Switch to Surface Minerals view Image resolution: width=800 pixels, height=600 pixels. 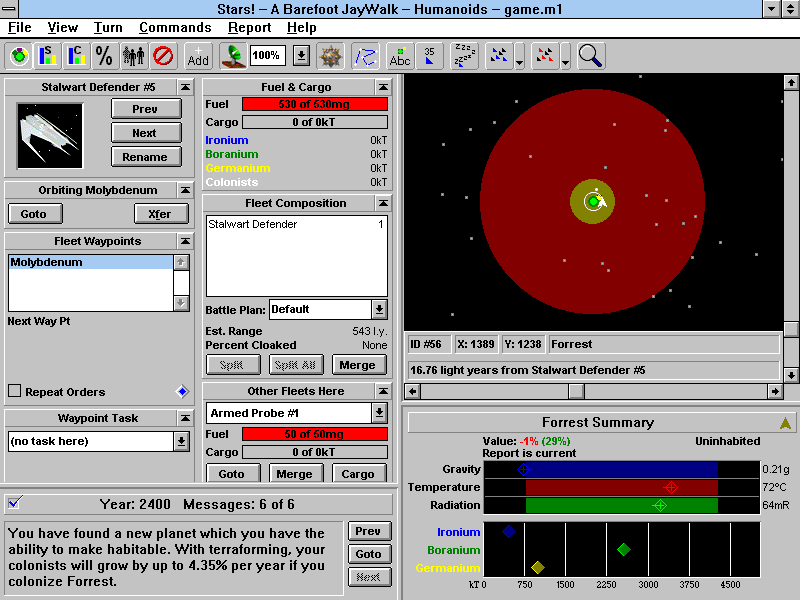(x=47, y=56)
